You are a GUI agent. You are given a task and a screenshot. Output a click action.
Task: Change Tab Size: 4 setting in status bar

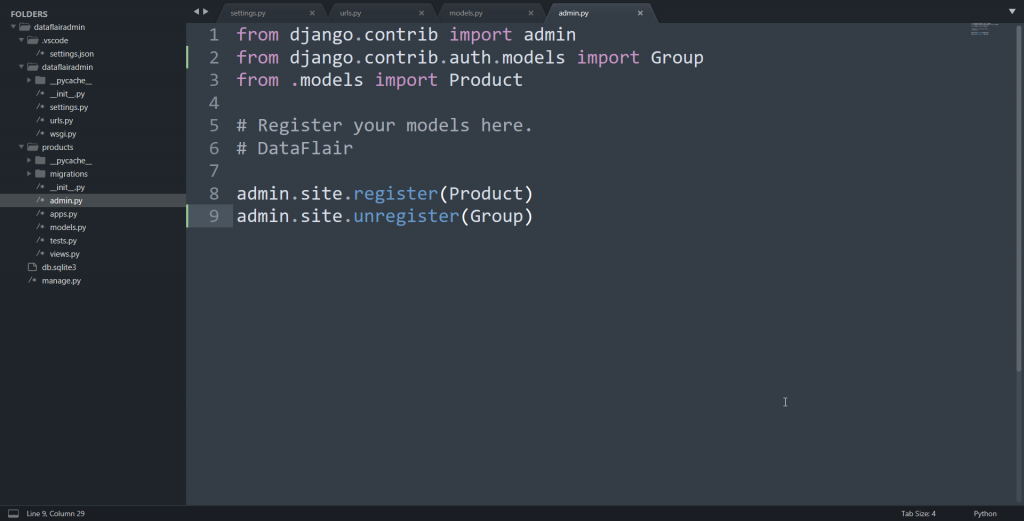(x=918, y=514)
